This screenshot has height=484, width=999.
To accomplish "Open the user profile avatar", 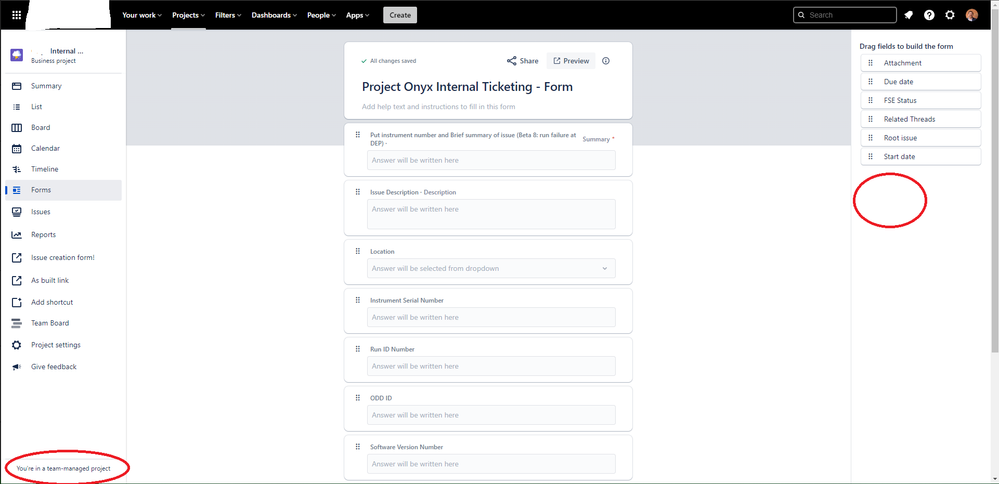I will [x=972, y=15].
